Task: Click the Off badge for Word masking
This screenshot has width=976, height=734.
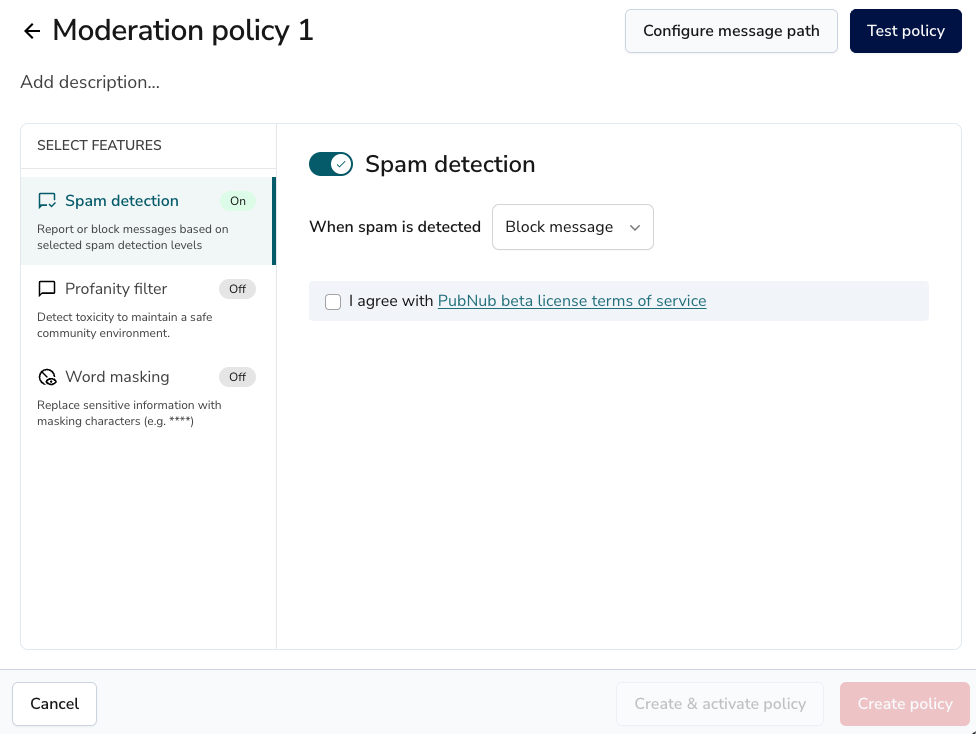Action: (237, 377)
